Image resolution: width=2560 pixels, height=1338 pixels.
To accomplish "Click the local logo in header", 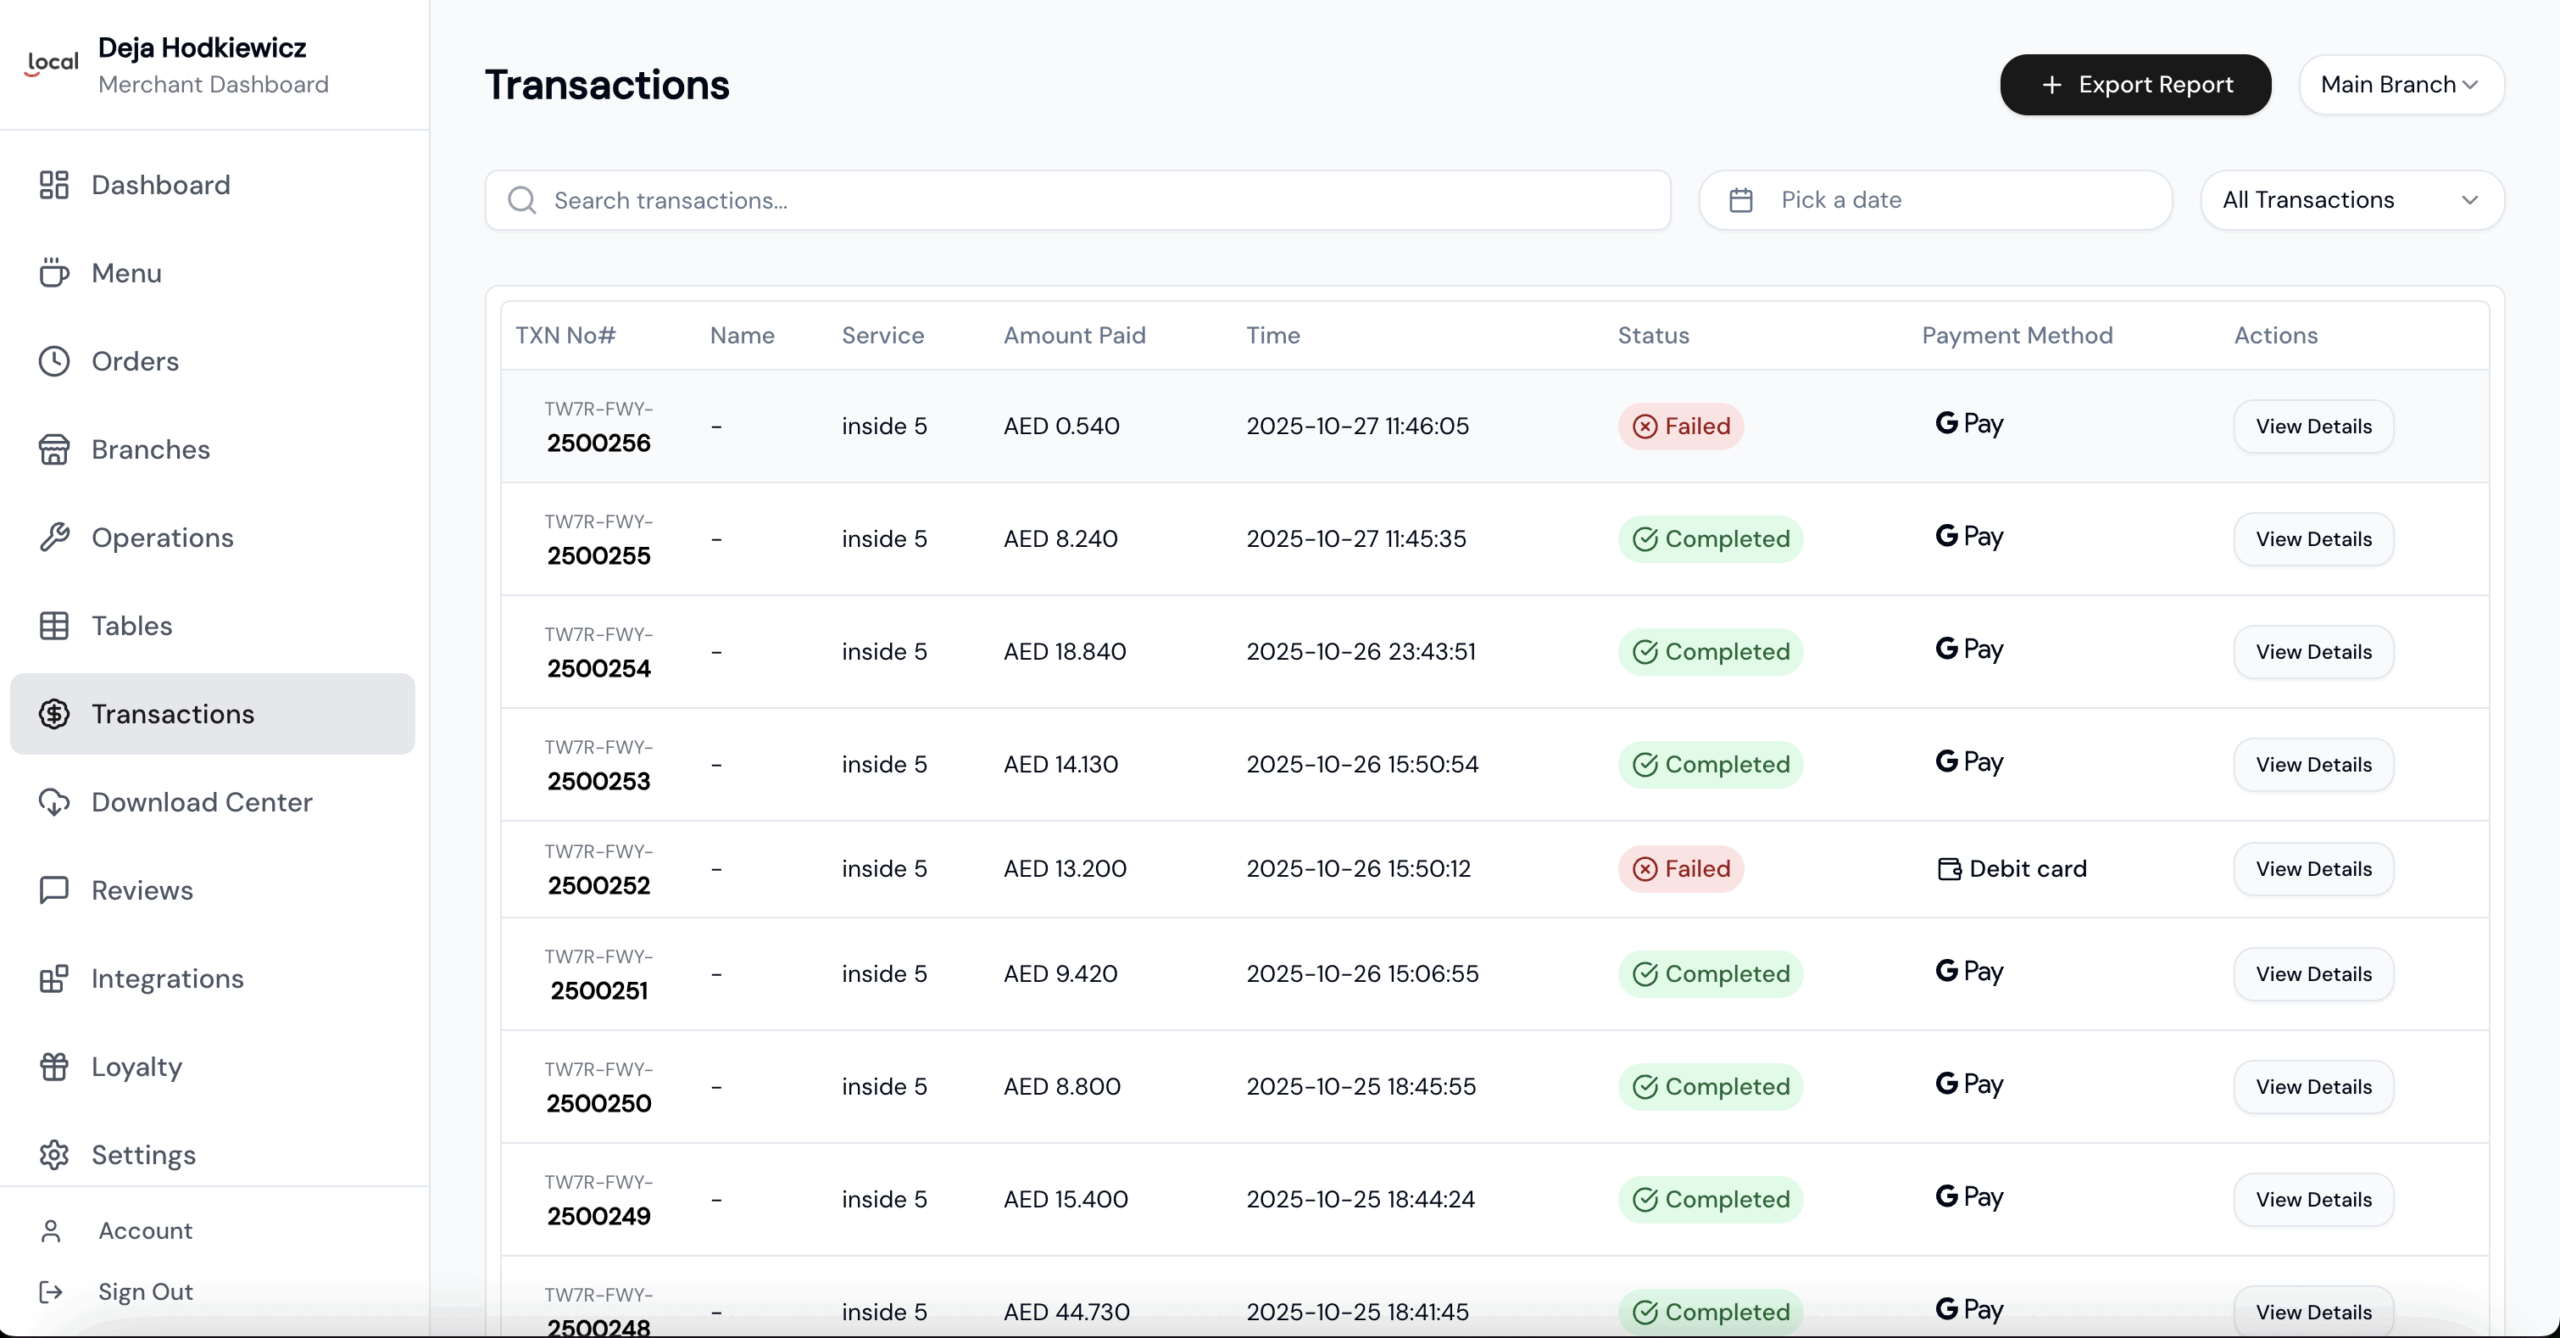I will click(x=52, y=64).
